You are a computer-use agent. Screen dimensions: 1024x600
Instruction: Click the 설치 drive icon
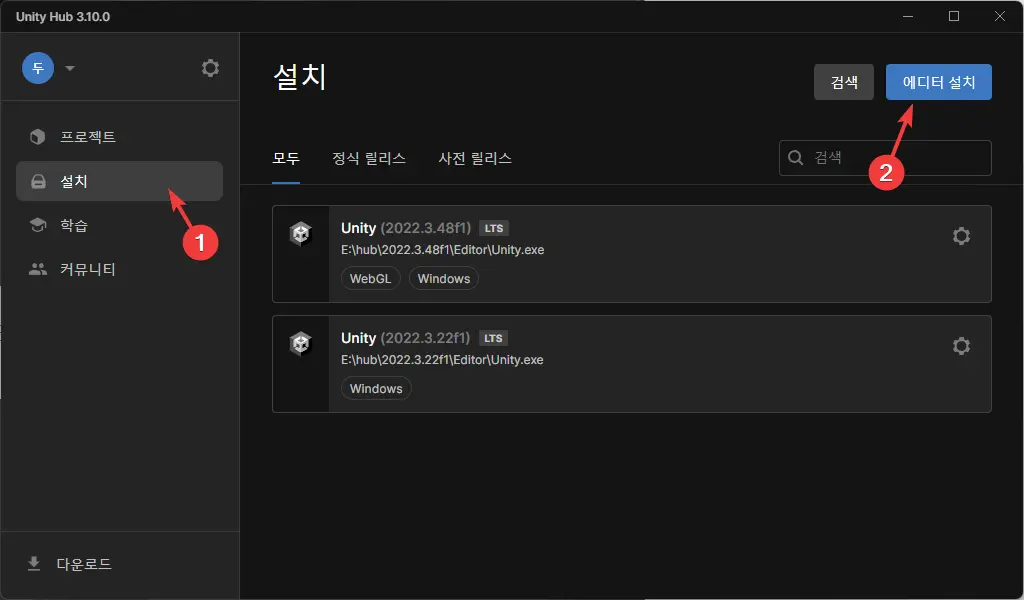point(39,182)
